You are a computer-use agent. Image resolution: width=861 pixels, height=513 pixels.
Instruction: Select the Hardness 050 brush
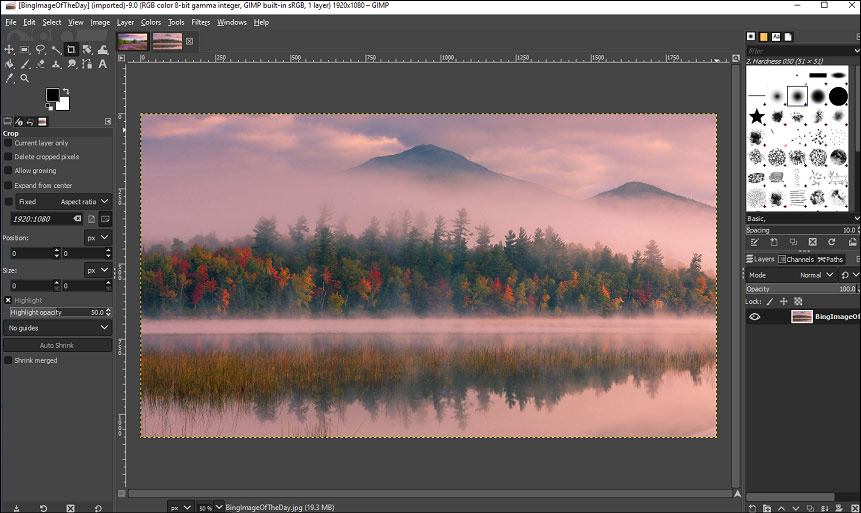click(x=797, y=96)
